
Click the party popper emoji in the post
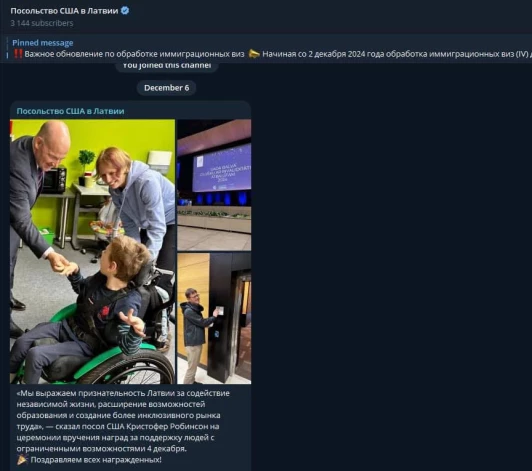pos(22,460)
